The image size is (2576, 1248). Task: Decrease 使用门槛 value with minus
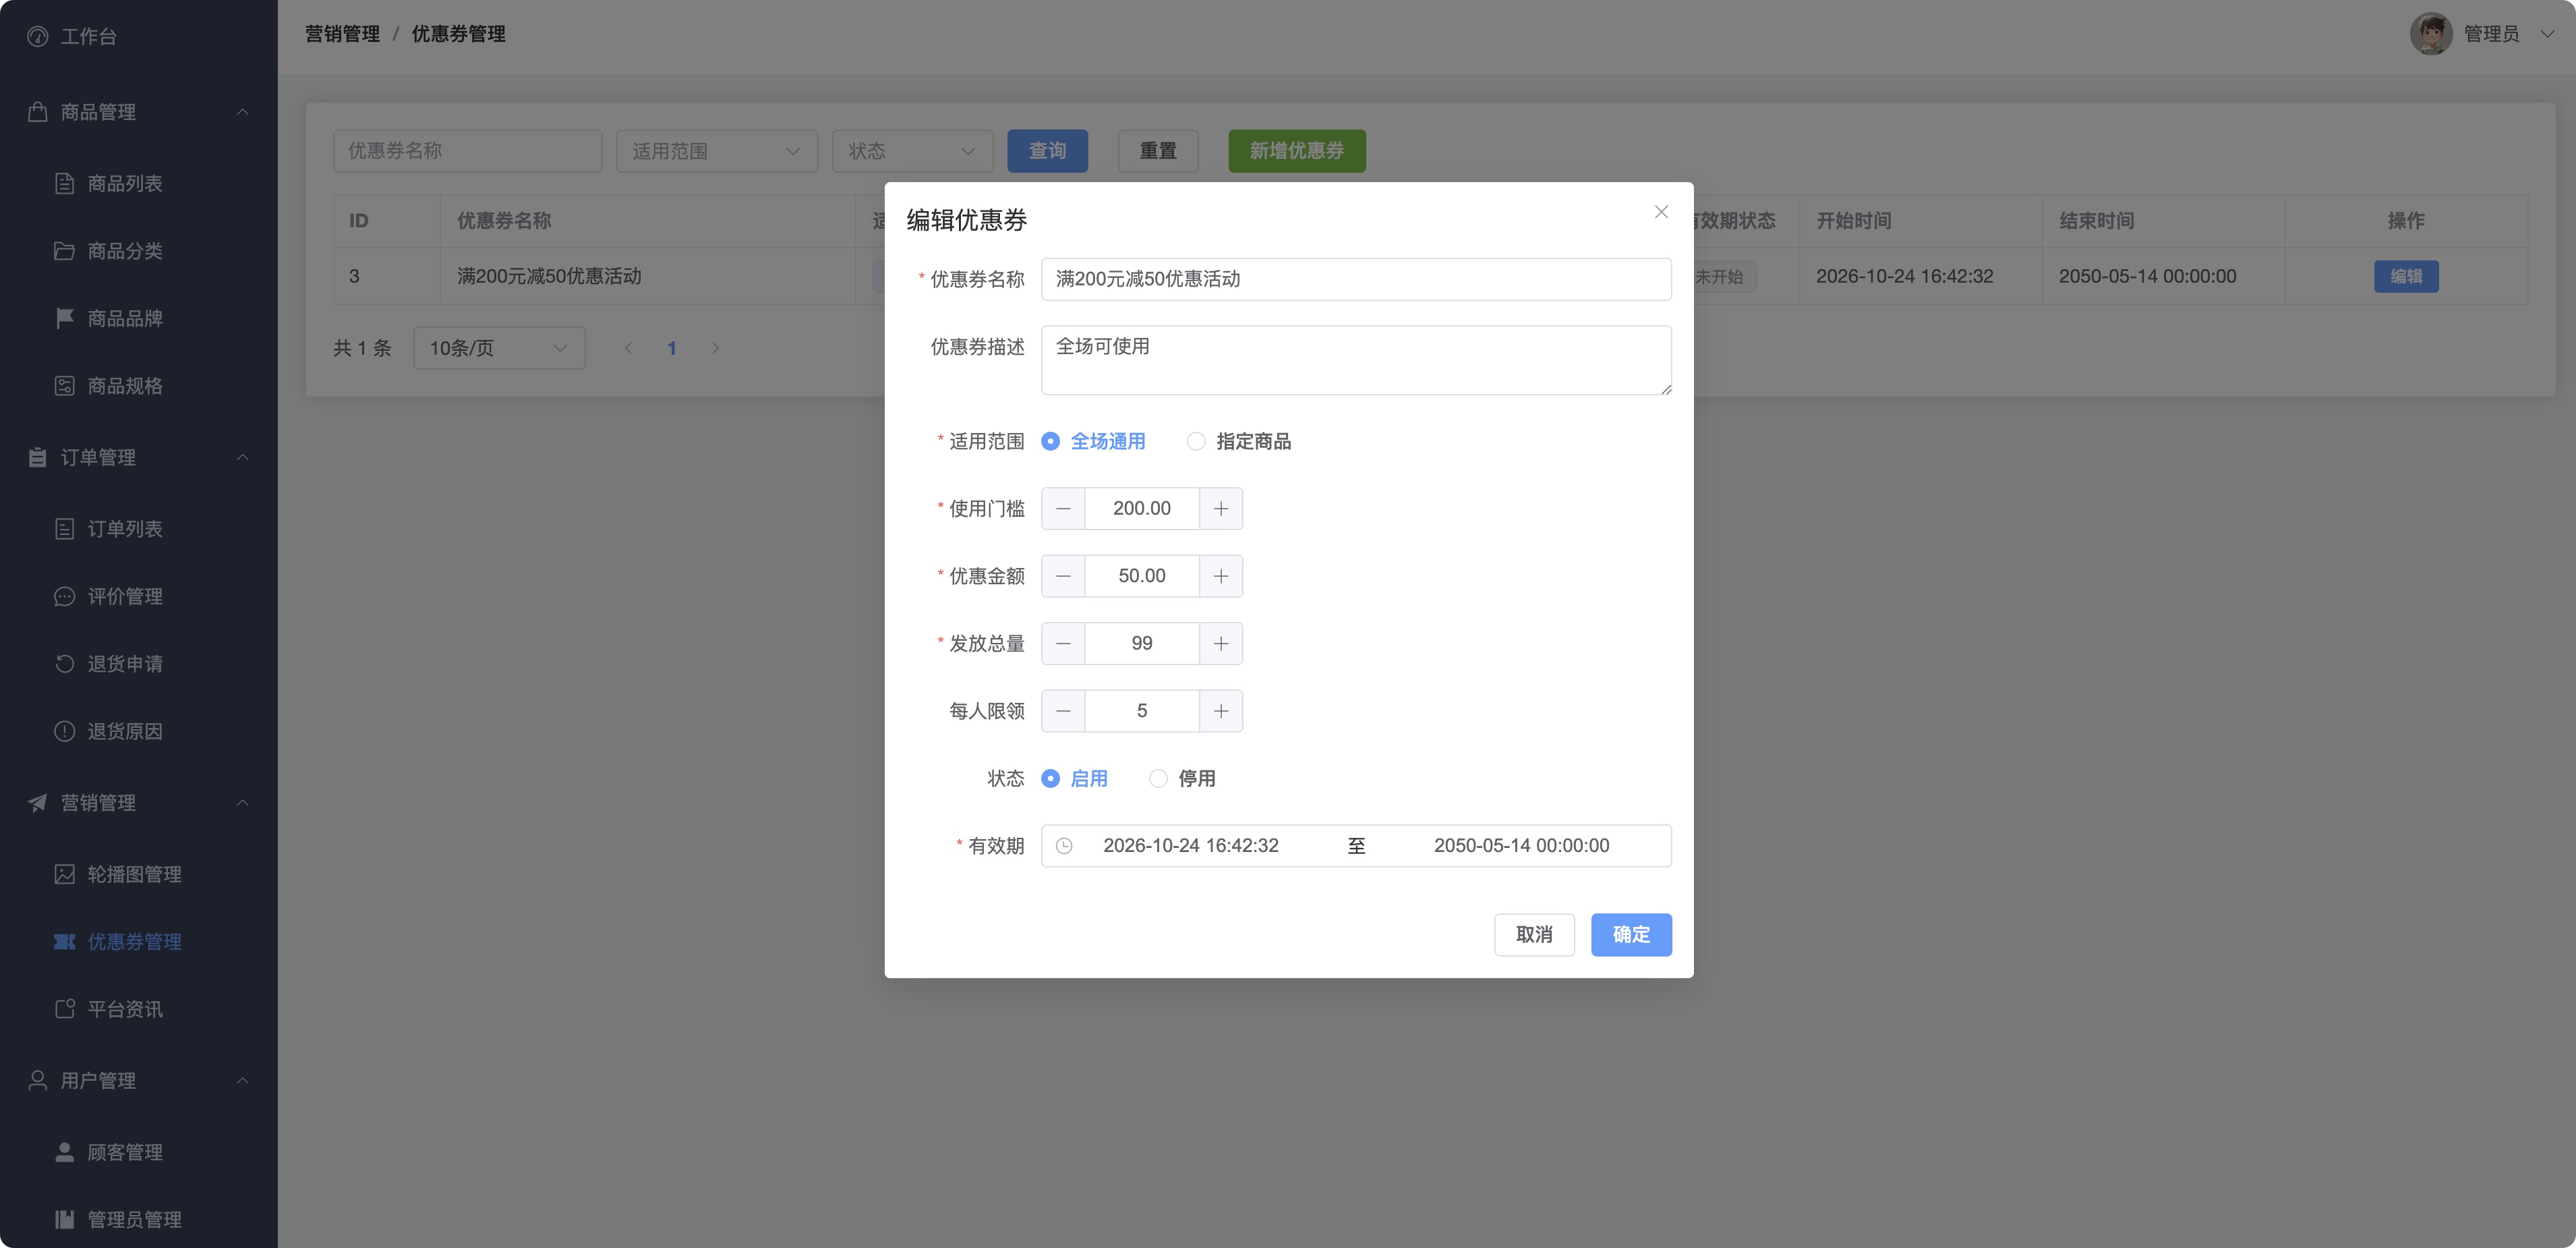coord(1063,509)
